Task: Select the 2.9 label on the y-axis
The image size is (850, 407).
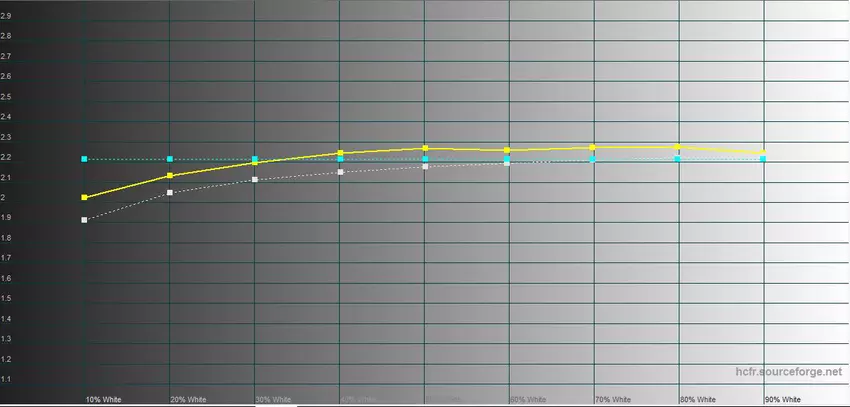Action: pos(7,16)
